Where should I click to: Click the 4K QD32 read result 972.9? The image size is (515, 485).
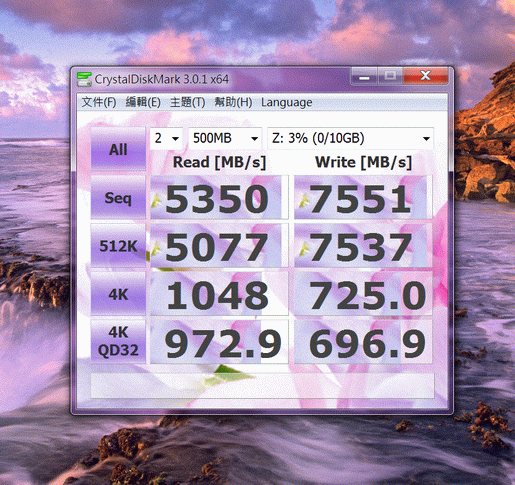click(219, 342)
